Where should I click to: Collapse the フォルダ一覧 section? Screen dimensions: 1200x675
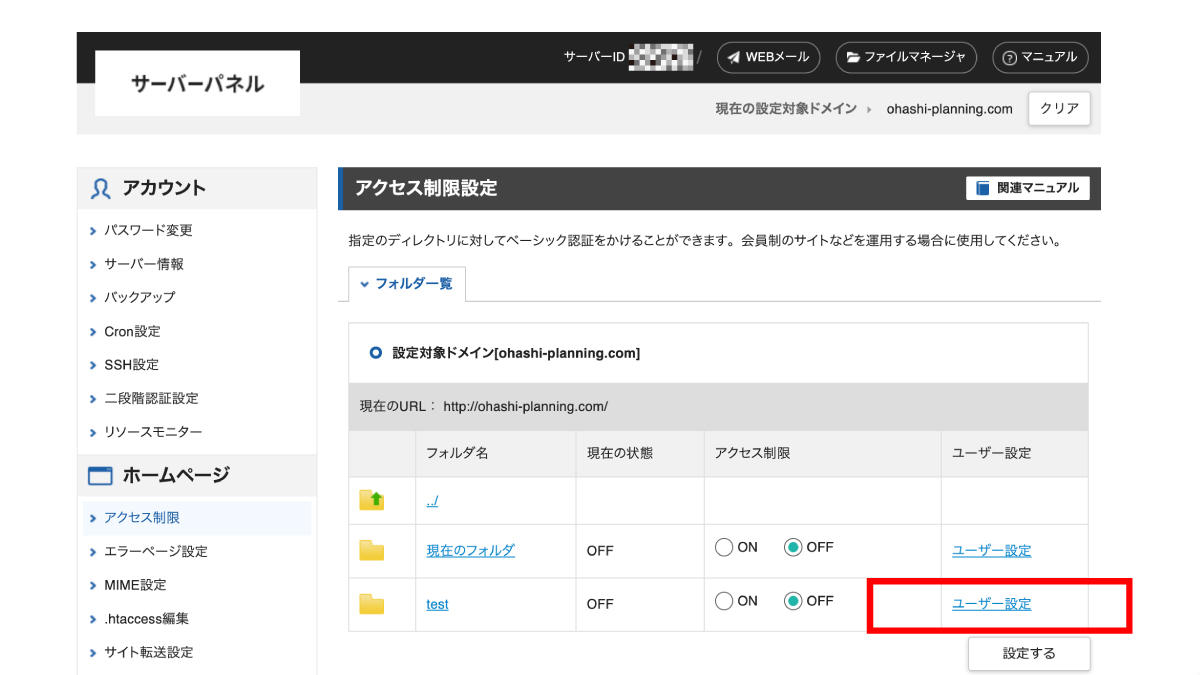365,284
